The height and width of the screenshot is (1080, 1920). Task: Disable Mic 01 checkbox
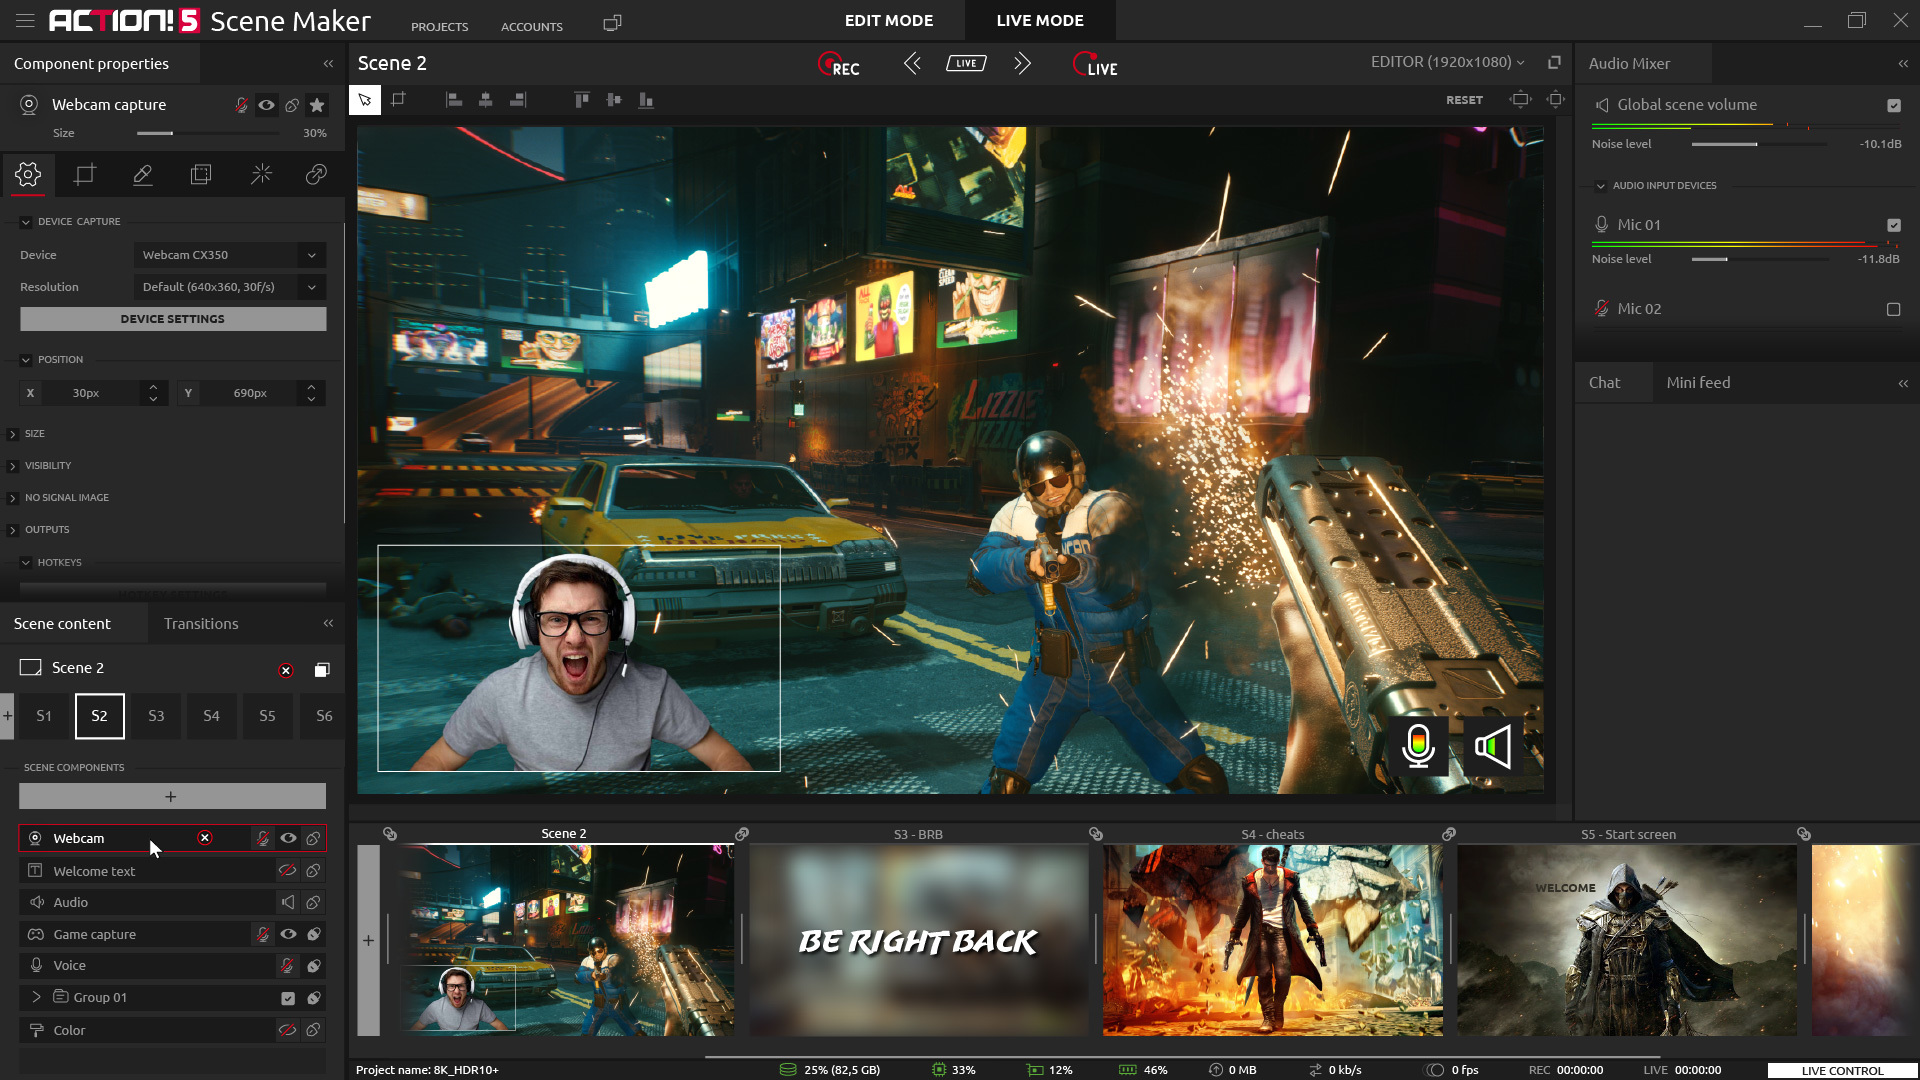pos(1894,225)
